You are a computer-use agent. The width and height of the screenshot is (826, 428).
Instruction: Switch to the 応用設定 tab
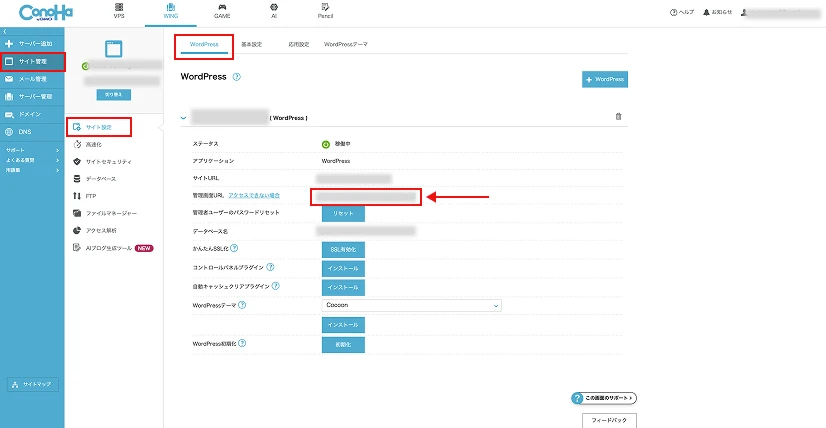pyautogui.click(x=299, y=44)
